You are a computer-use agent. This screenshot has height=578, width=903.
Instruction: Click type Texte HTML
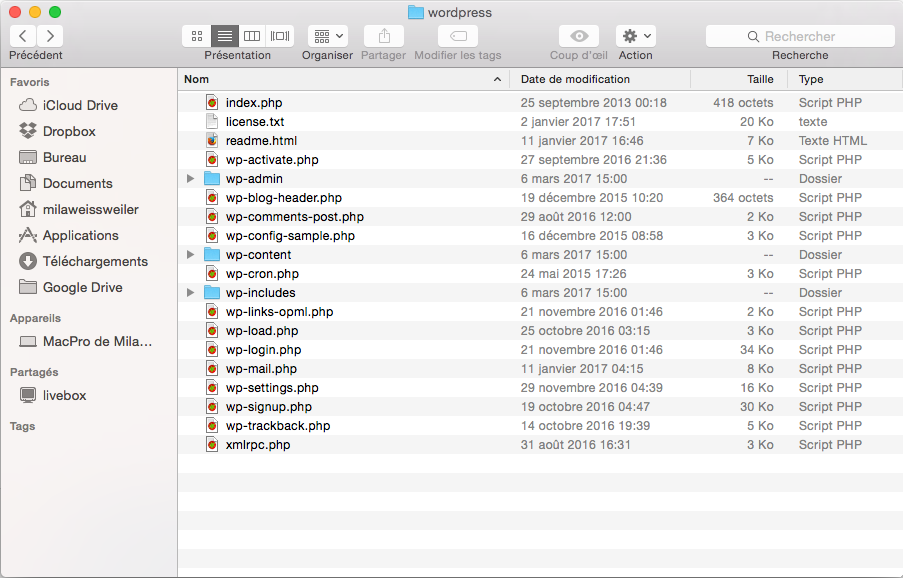832,140
